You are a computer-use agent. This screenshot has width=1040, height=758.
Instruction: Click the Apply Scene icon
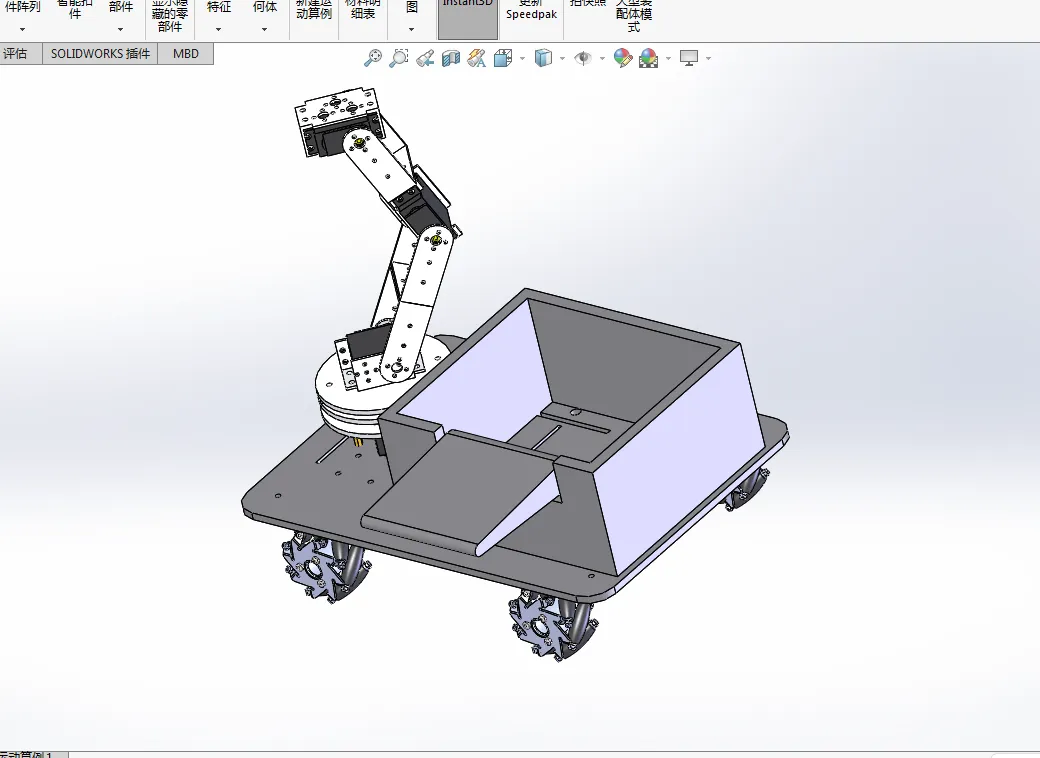click(x=649, y=58)
